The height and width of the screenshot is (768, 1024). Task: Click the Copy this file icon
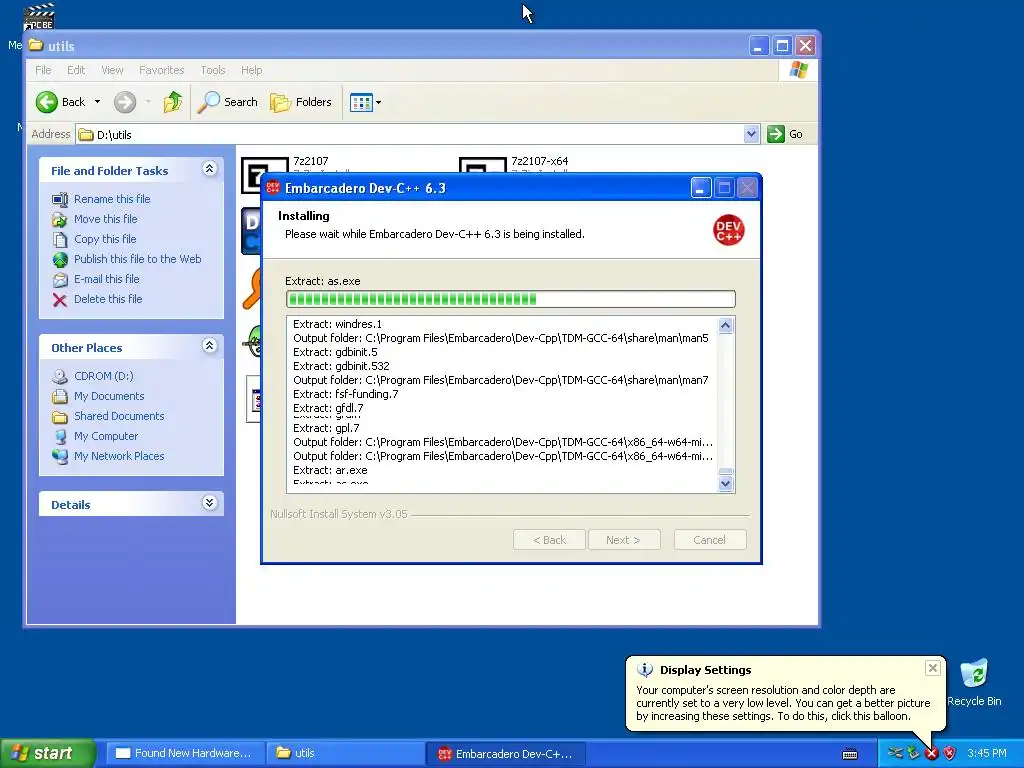click(60, 240)
